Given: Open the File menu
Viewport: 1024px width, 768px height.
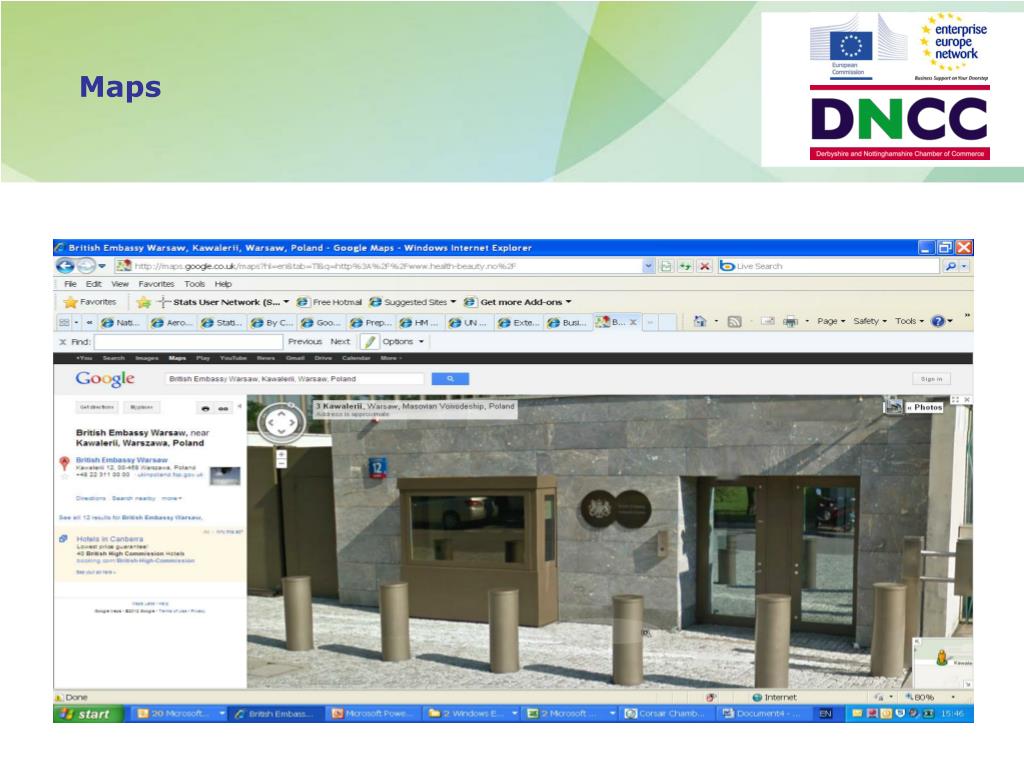Looking at the screenshot, I should point(71,284).
